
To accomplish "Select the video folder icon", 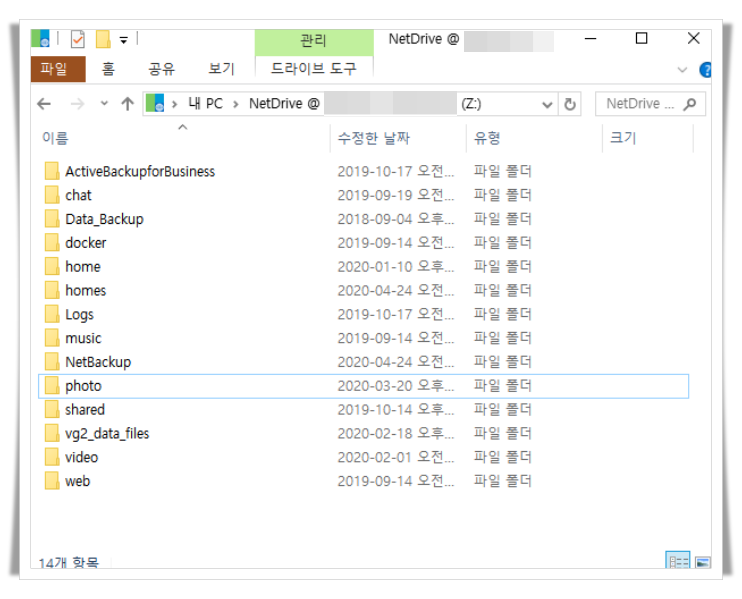I will 52,457.
